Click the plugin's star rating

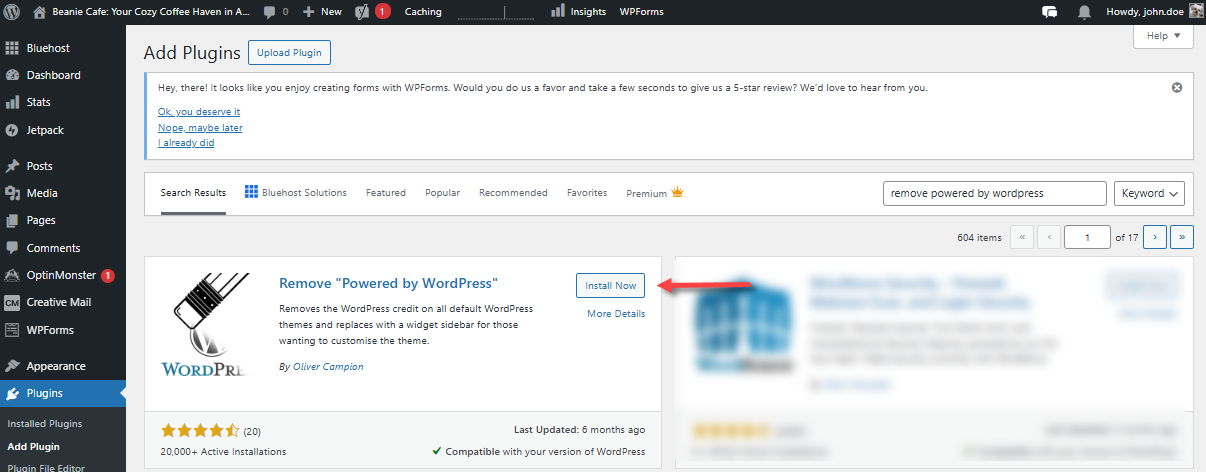point(200,431)
